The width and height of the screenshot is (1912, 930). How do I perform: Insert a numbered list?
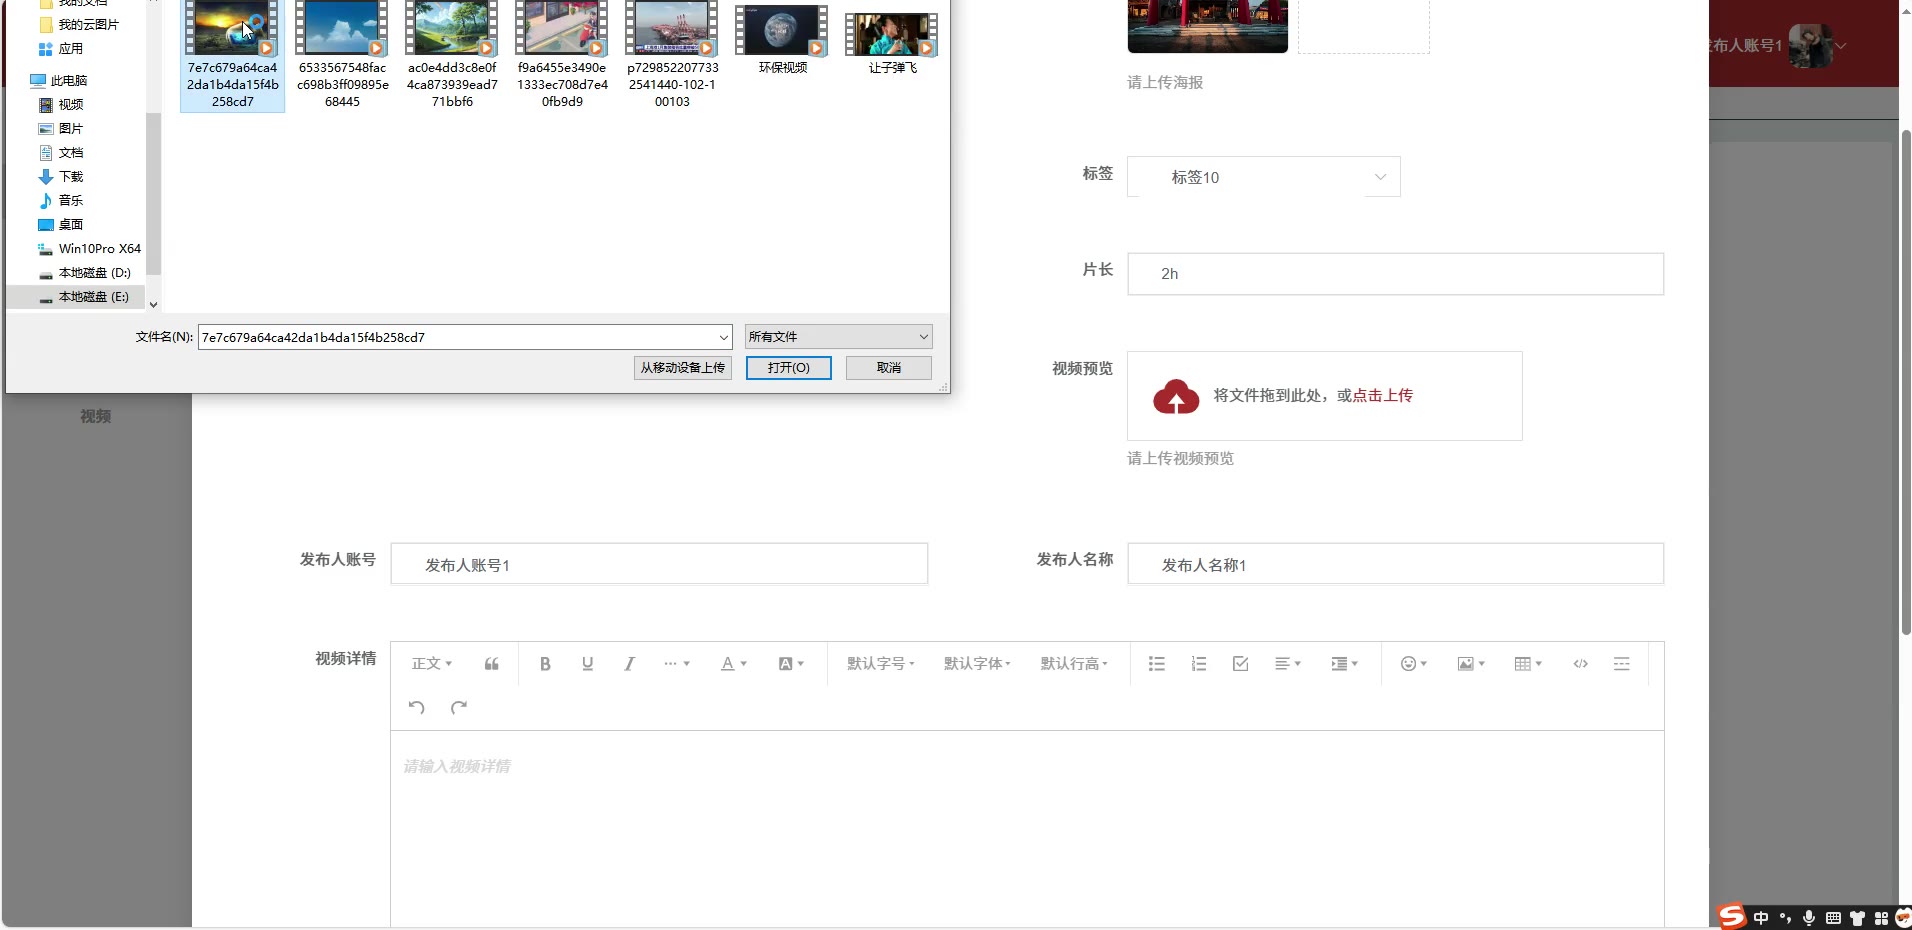tap(1199, 664)
